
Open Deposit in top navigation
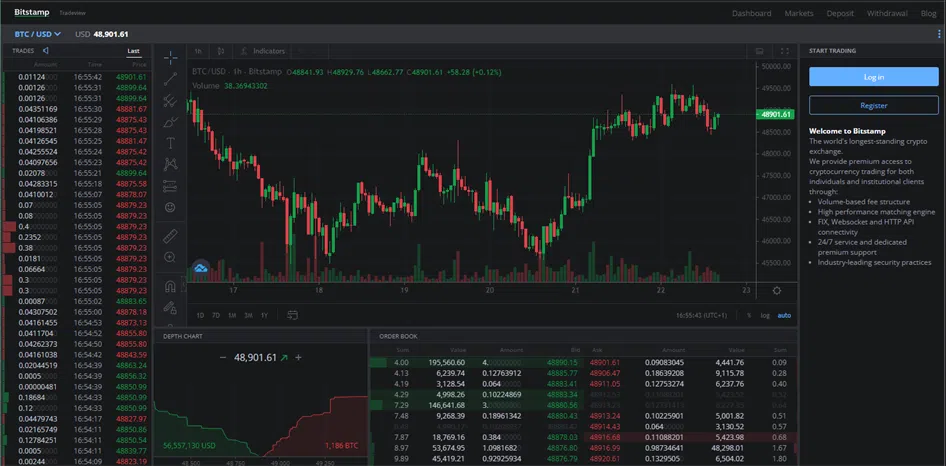coord(840,13)
